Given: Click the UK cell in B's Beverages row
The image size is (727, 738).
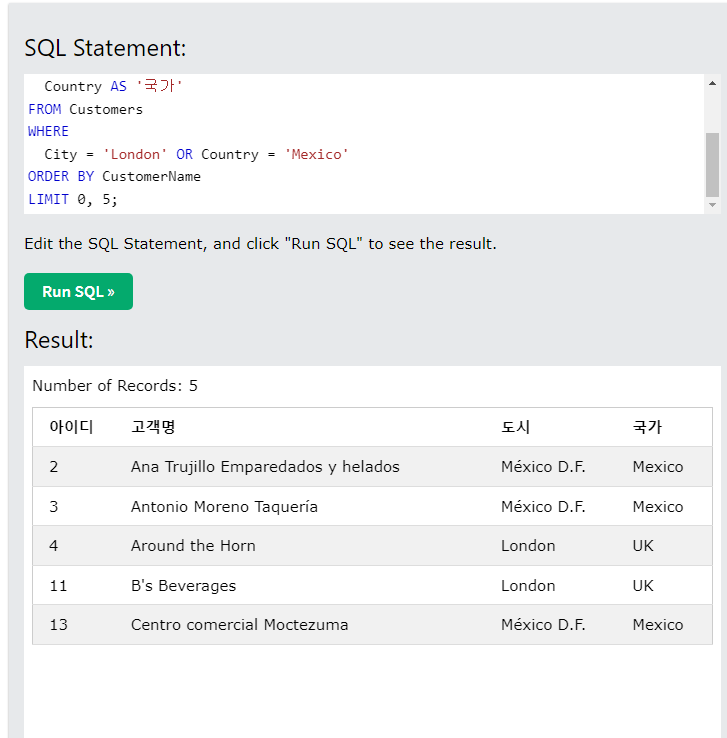Looking at the screenshot, I should pos(643,586).
